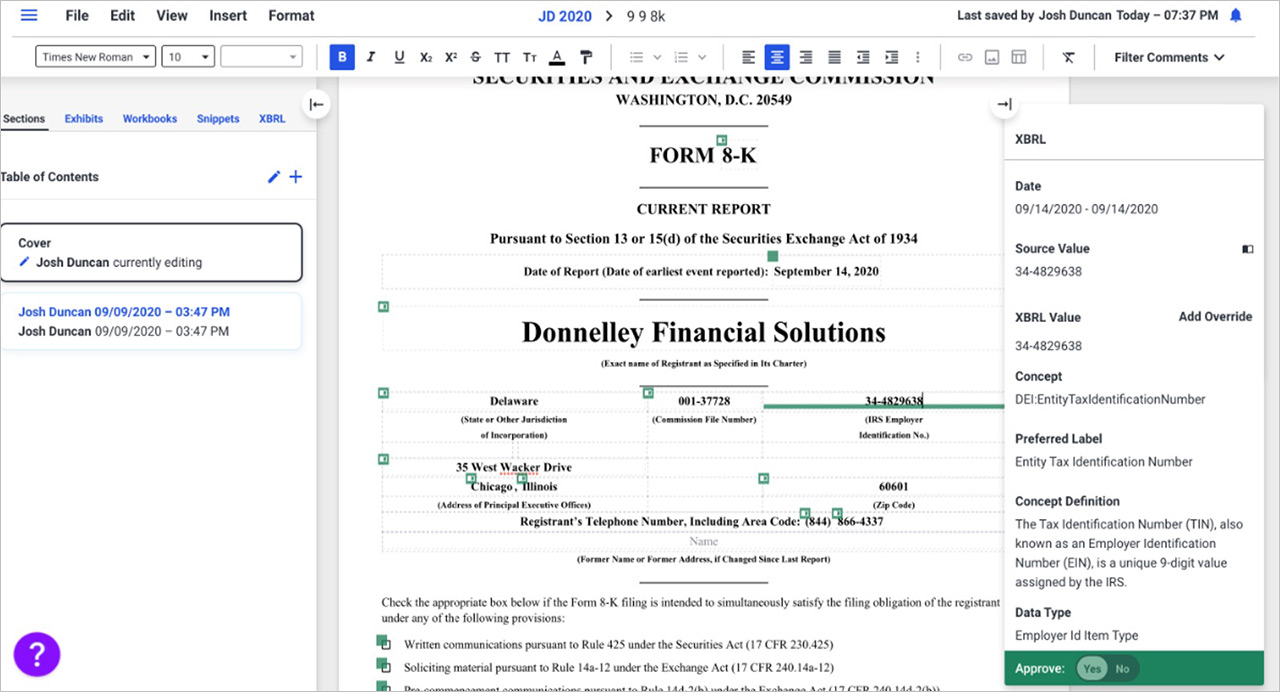
Task: Apply small caps Tт formatting
Action: 529,57
